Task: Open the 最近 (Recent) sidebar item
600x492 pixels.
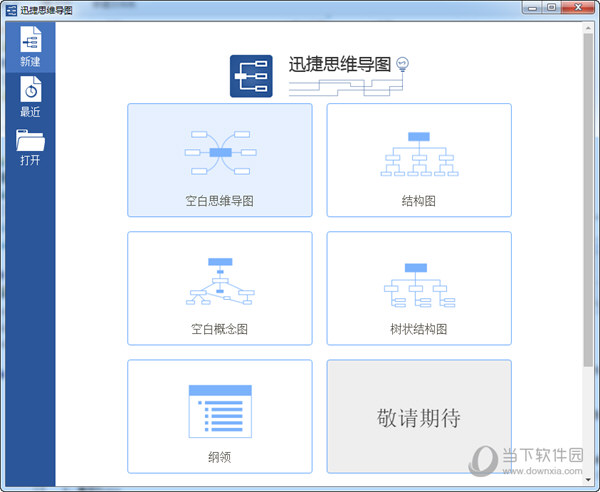Action: point(30,97)
